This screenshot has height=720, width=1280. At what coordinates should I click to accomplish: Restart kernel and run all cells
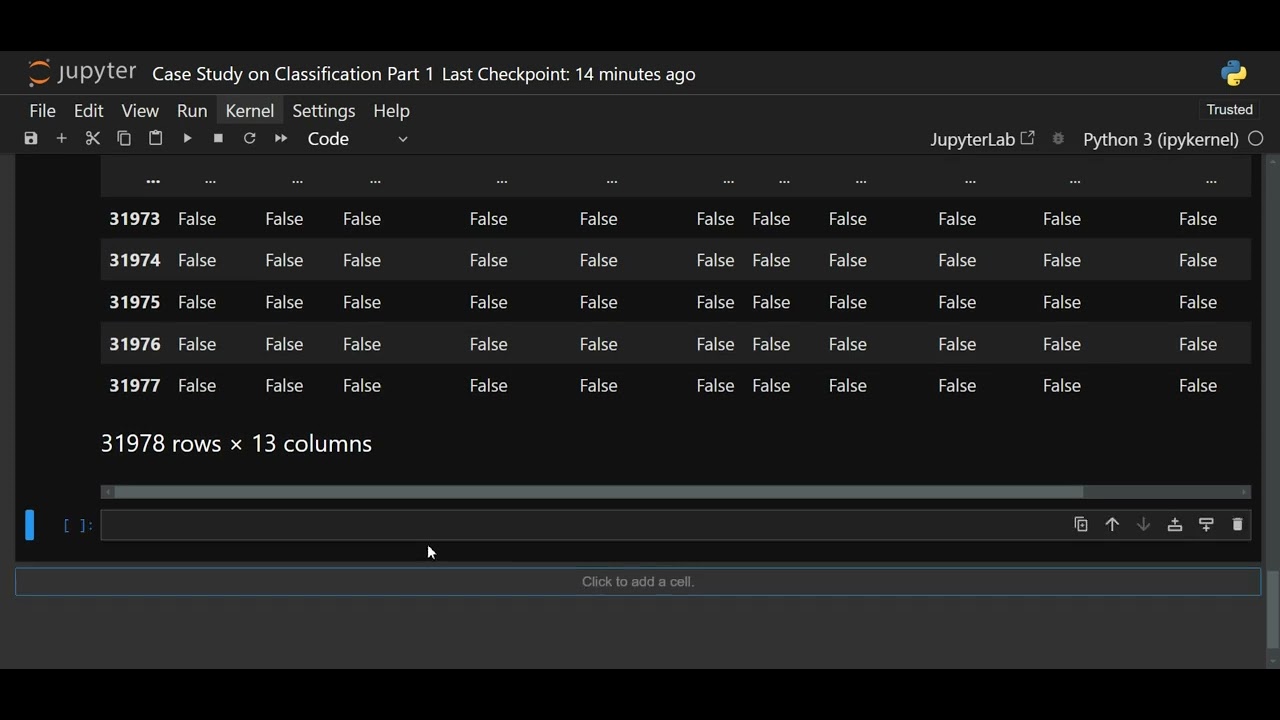(281, 139)
